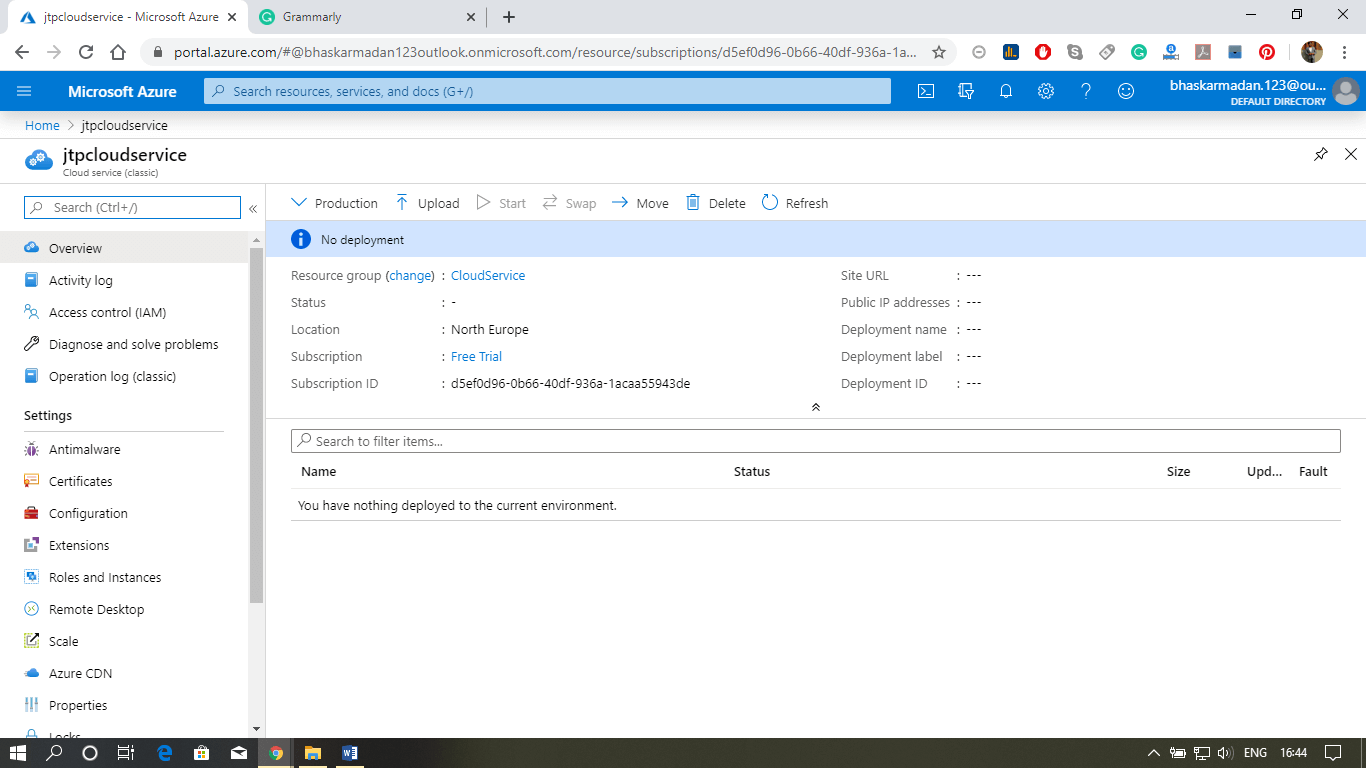The height and width of the screenshot is (768, 1366).
Task: Click the Roles and Instances icon
Action: coord(31,577)
